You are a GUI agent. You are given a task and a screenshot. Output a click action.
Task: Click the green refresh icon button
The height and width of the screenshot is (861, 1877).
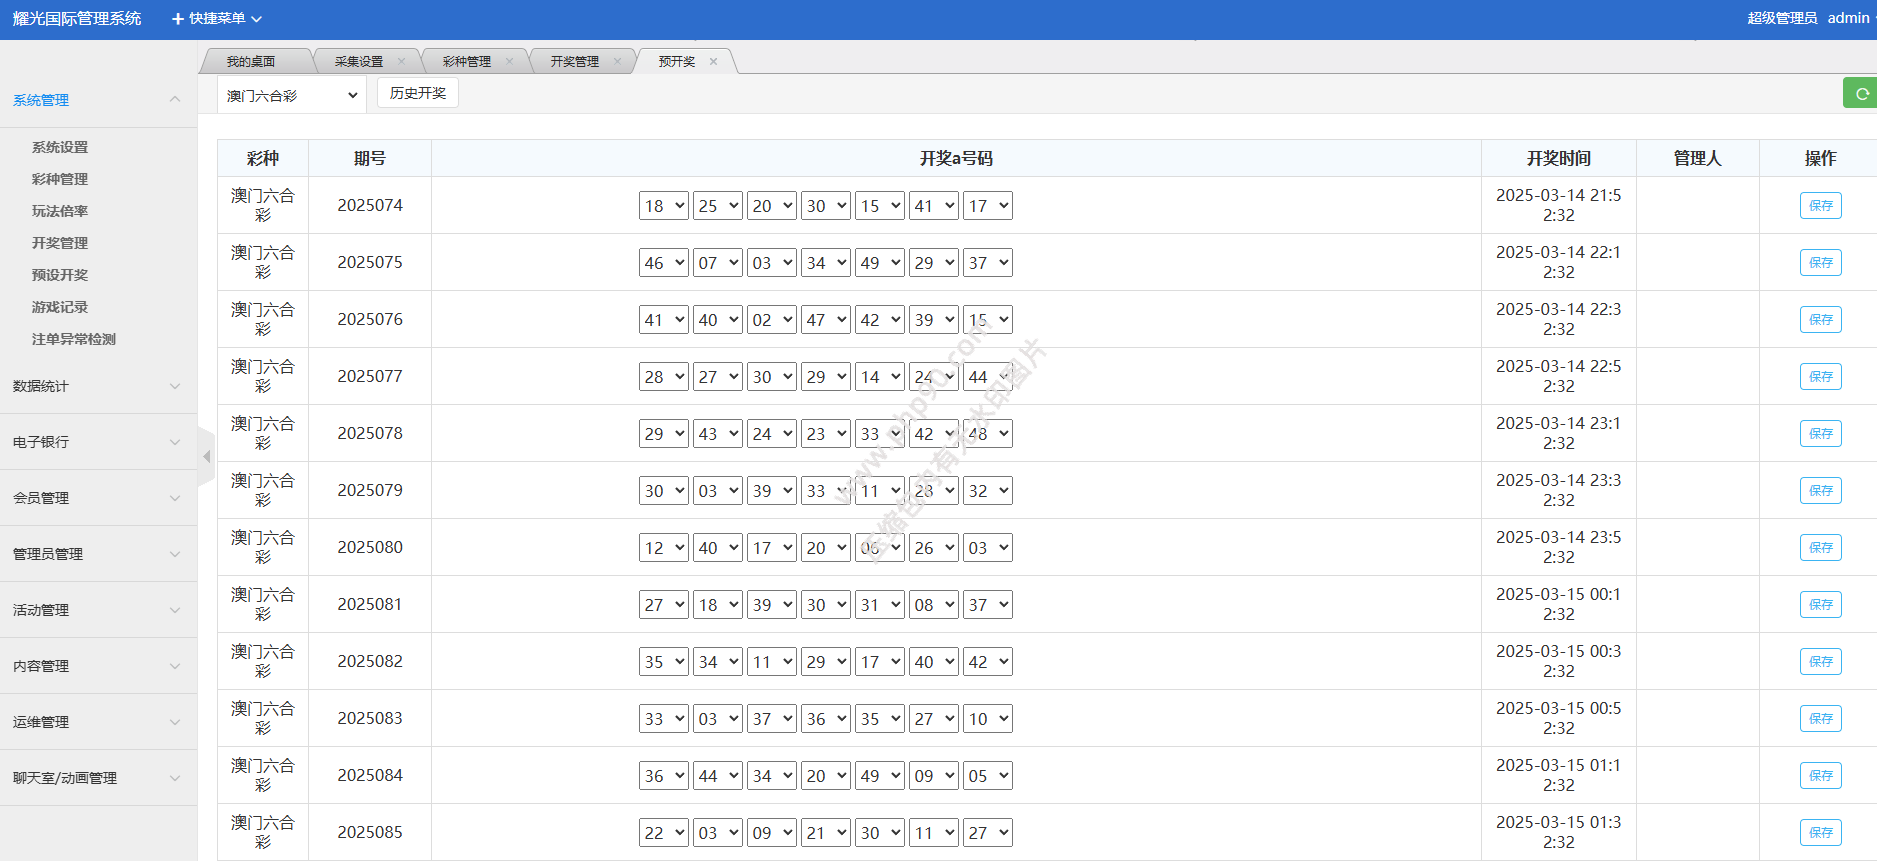point(1861,94)
